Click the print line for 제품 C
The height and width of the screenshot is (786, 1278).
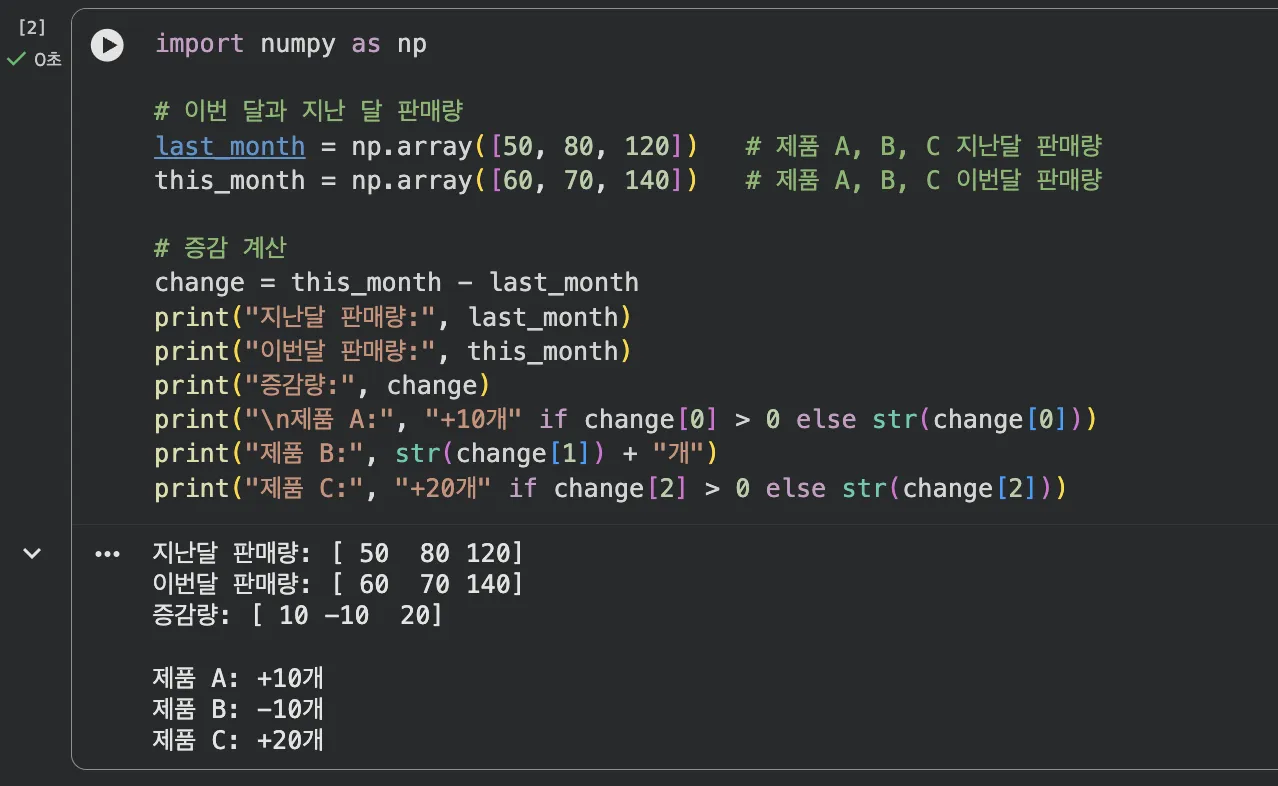610,488
